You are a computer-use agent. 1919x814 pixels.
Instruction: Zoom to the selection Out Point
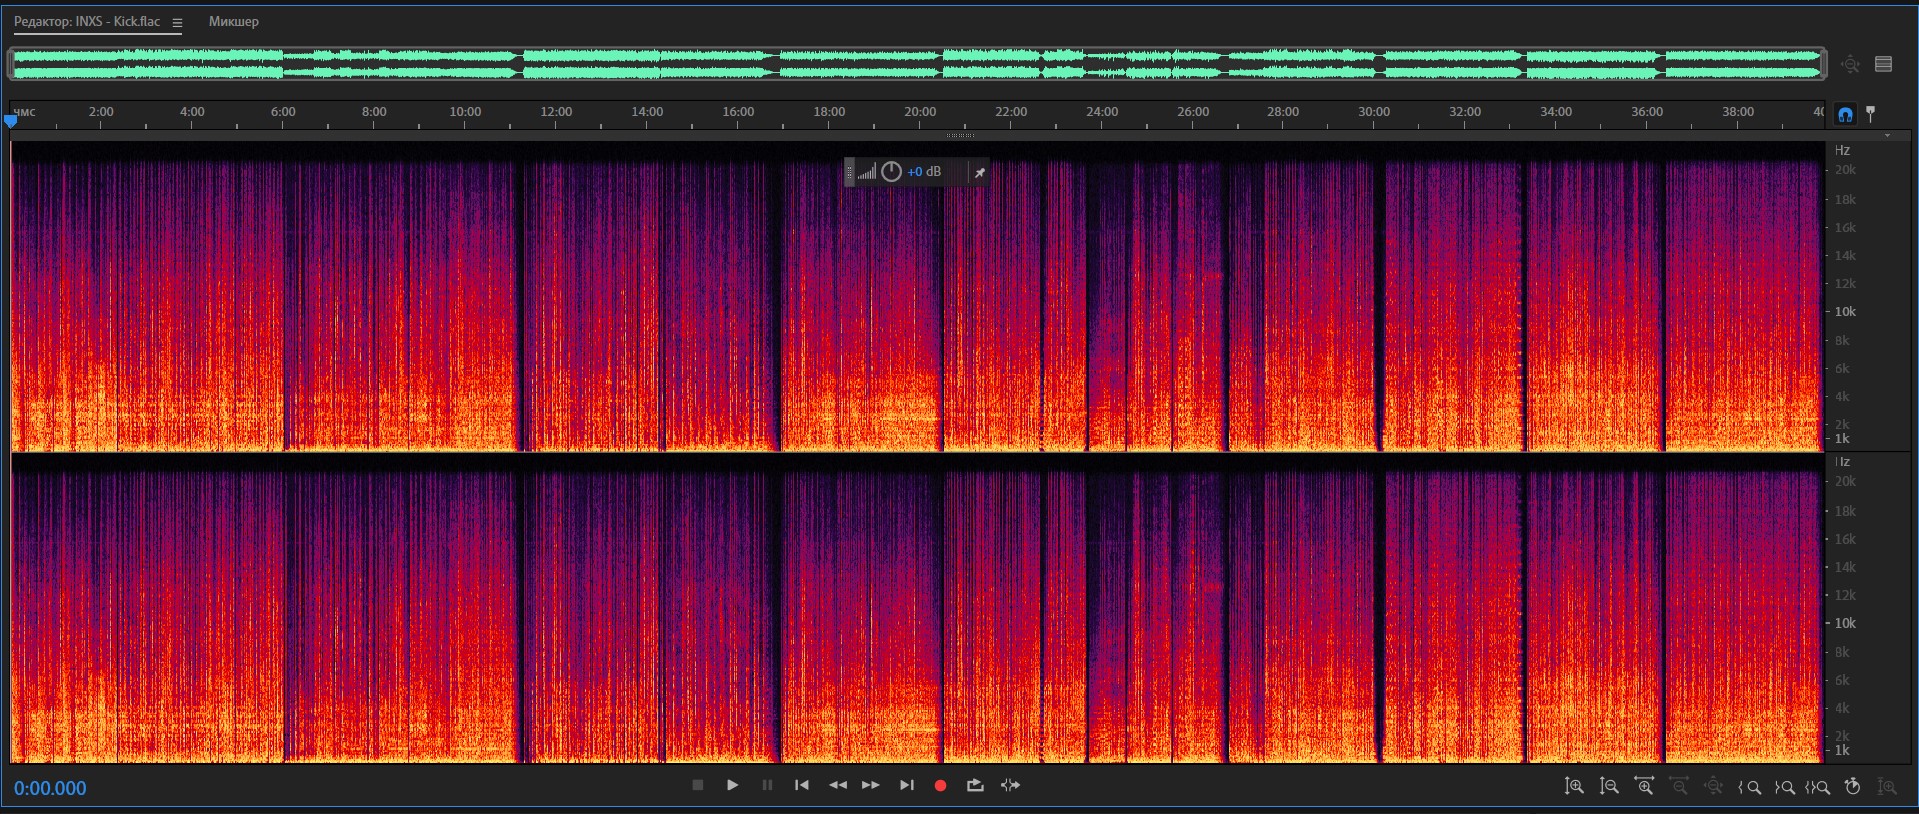1784,787
